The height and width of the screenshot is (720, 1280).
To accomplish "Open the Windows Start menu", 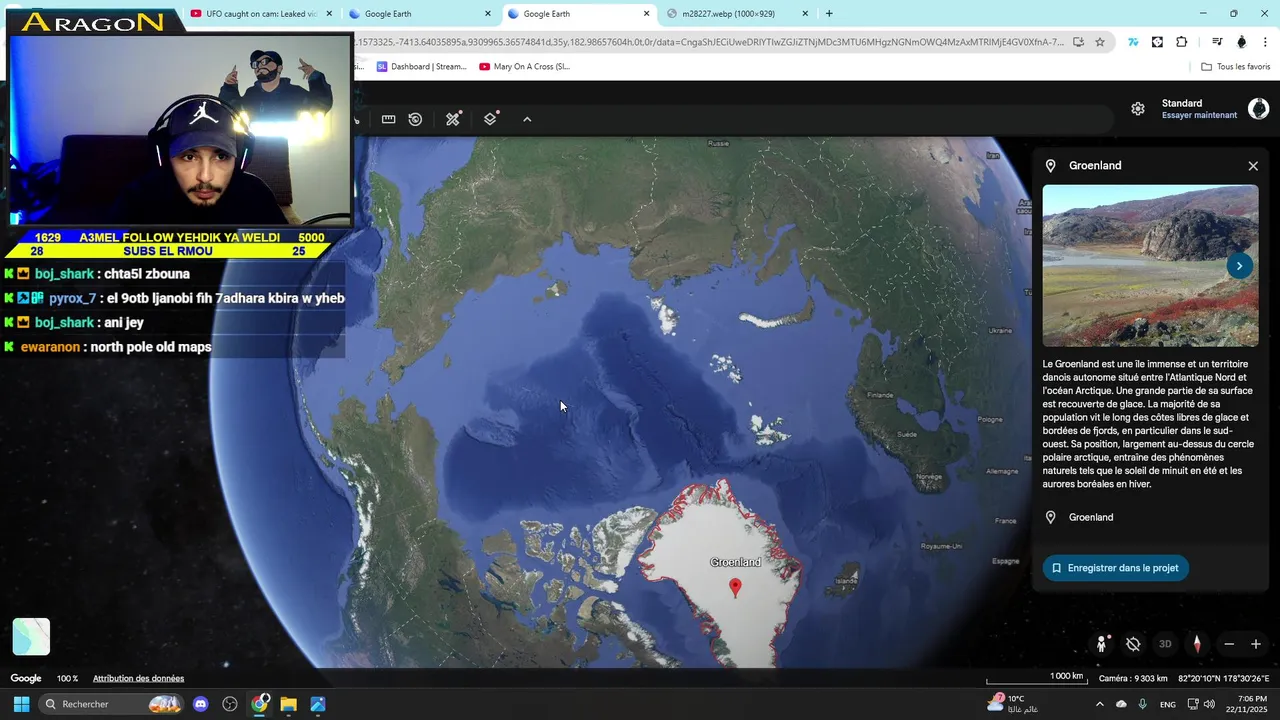I will (21, 704).
